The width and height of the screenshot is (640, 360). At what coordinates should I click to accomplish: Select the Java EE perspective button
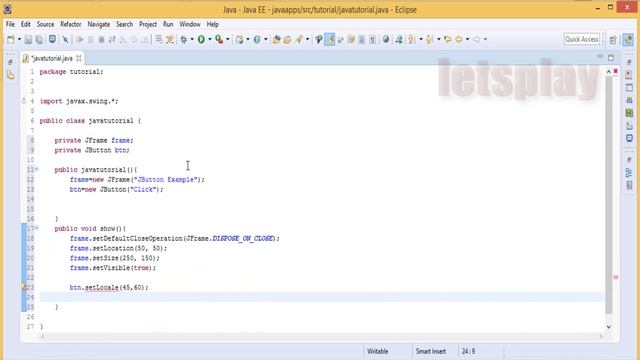coord(628,40)
